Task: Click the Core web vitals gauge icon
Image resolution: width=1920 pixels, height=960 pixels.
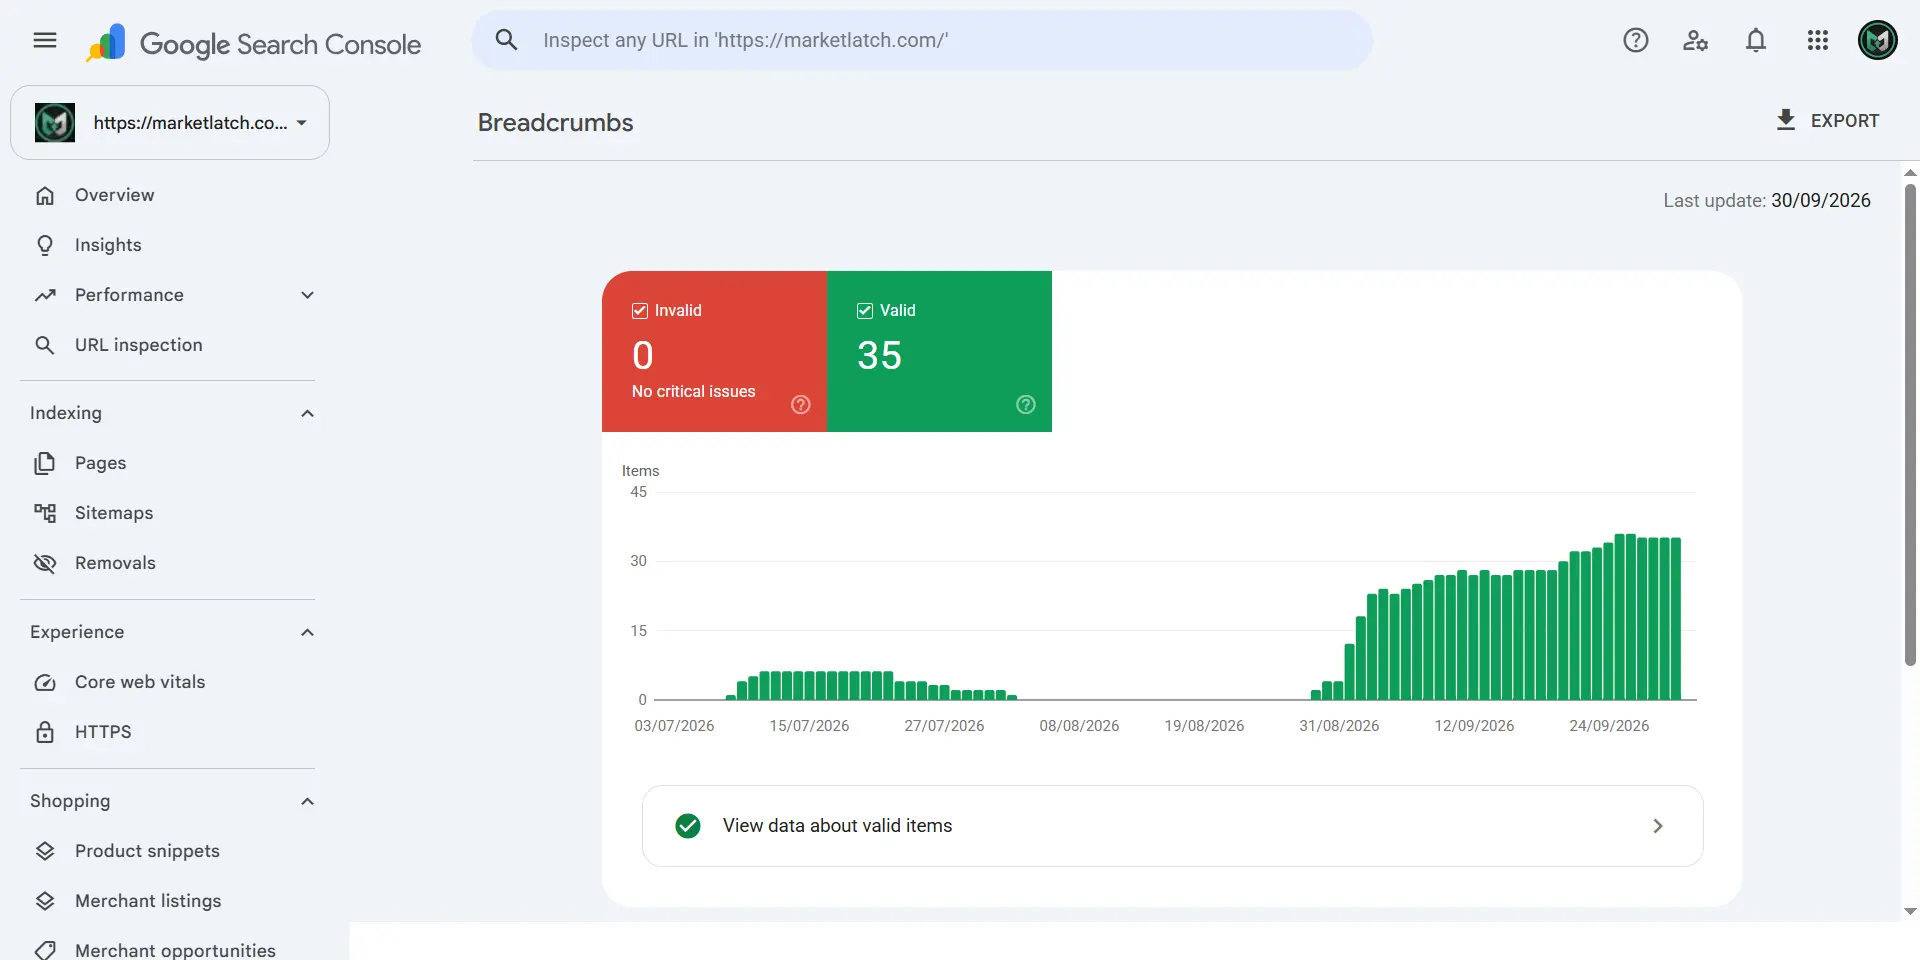Action: click(x=45, y=682)
